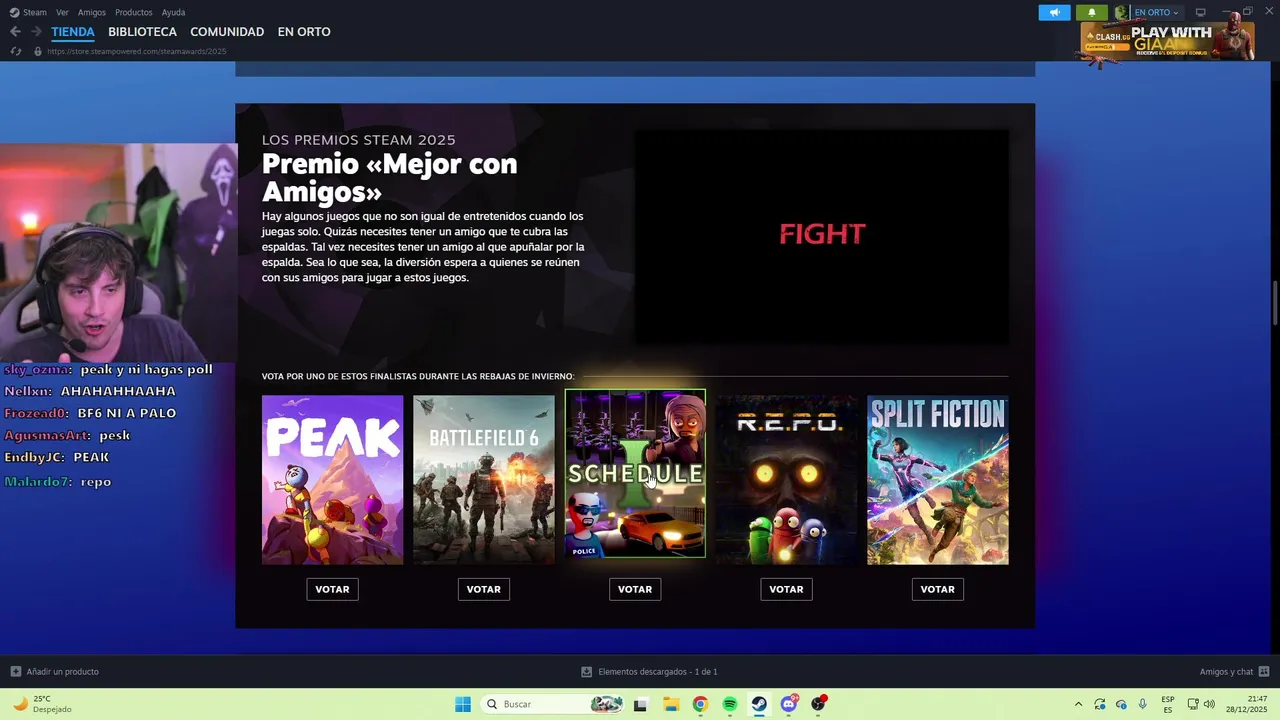Switch to the COMUNIDAD tab
The image size is (1280, 720).
[227, 32]
